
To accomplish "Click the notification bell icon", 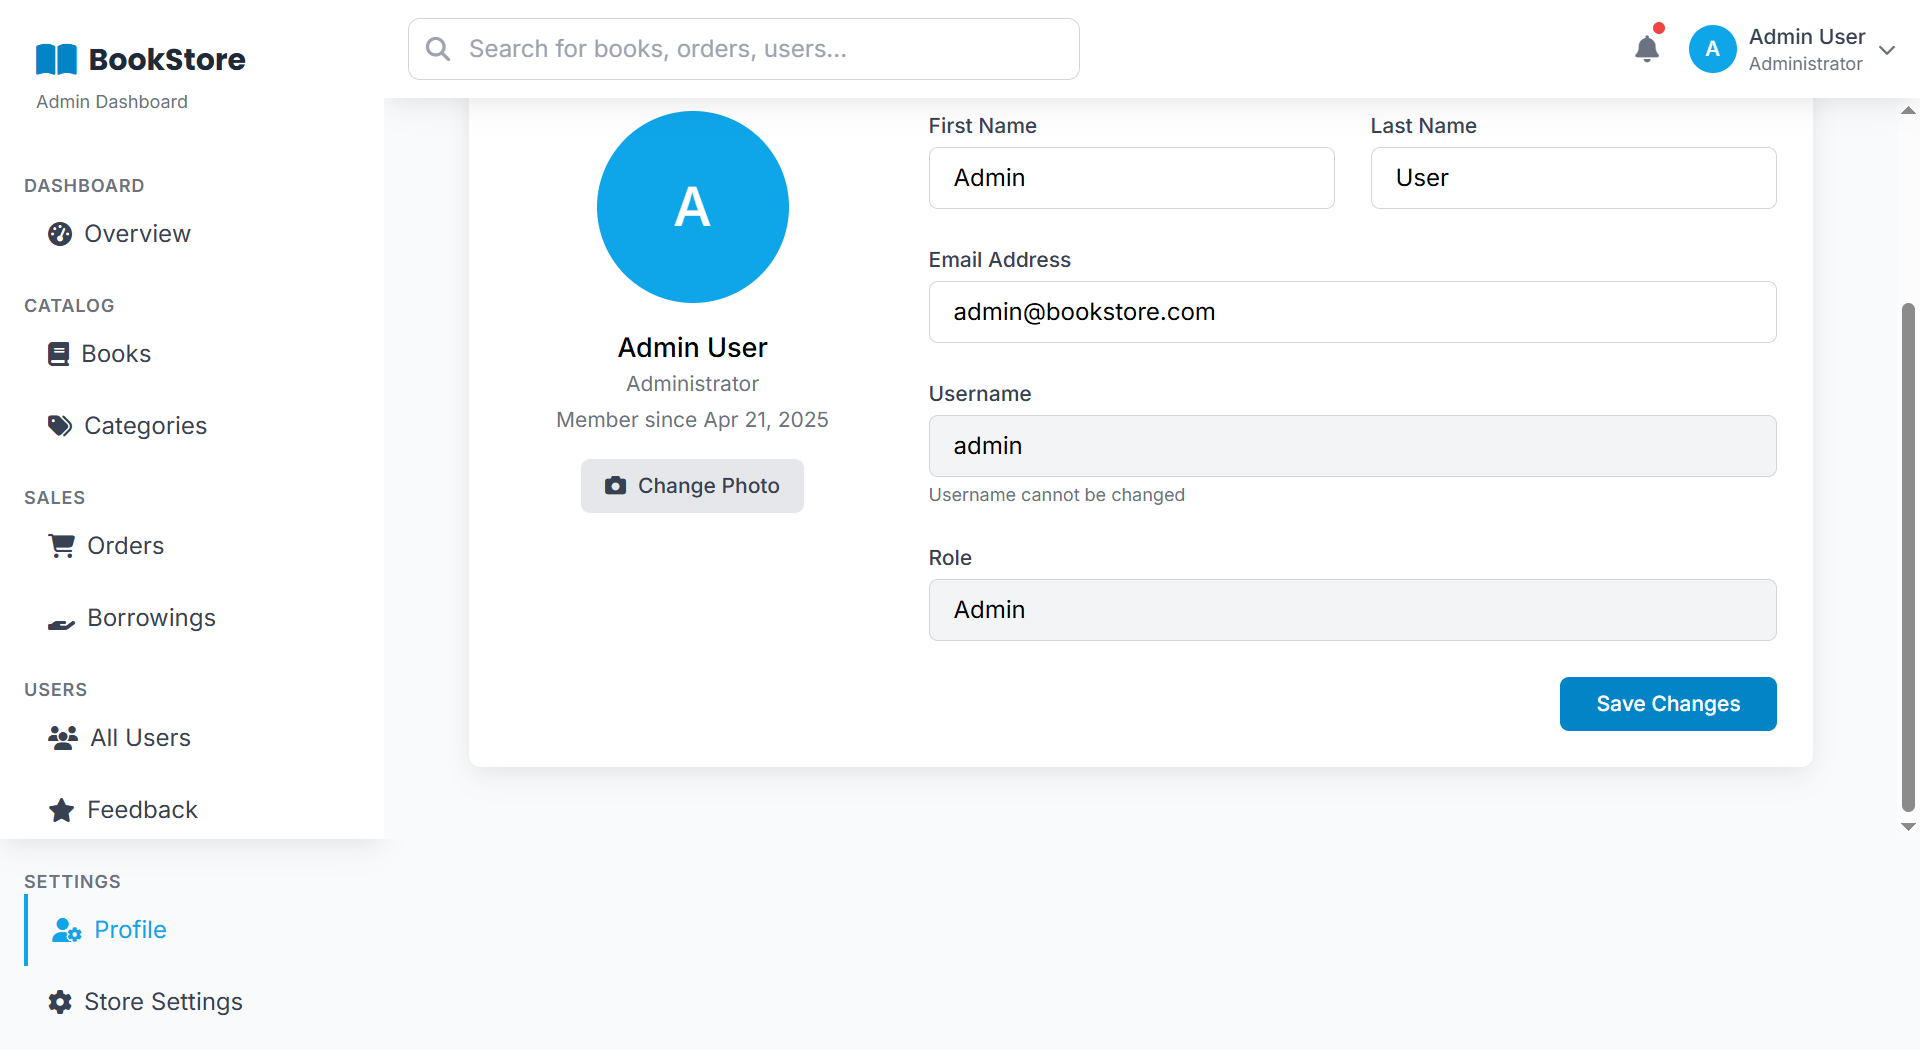I will pyautogui.click(x=1646, y=49).
